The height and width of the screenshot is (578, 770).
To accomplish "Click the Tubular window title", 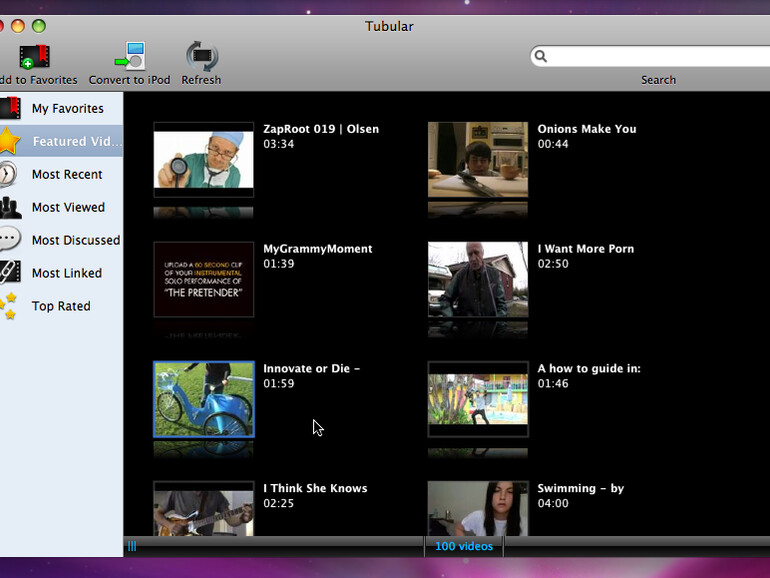I will click(x=389, y=27).
